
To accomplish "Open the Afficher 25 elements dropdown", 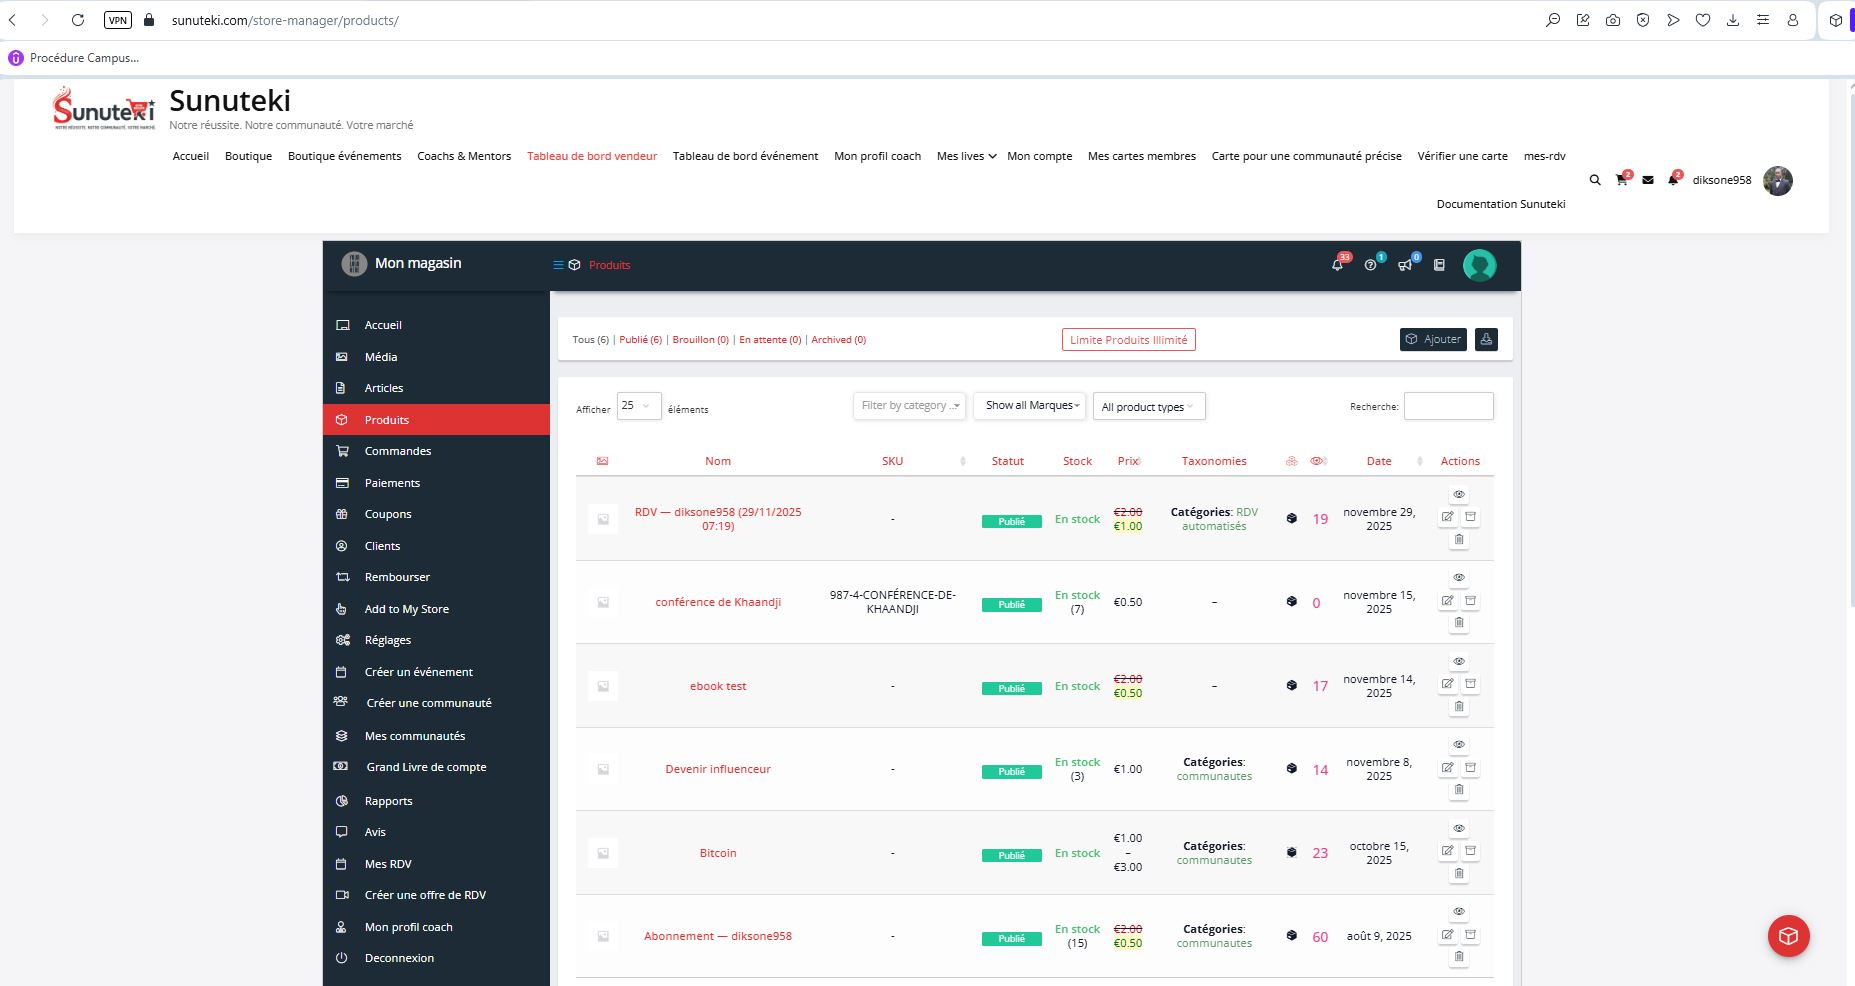I will [x=638, y=406].
